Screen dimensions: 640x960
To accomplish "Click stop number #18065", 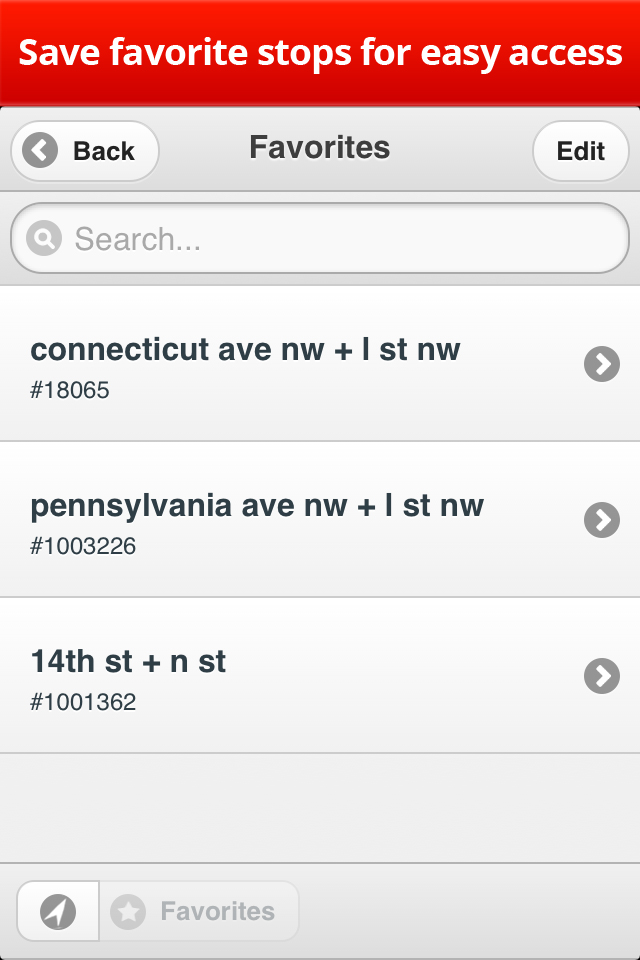I will 70,390.
